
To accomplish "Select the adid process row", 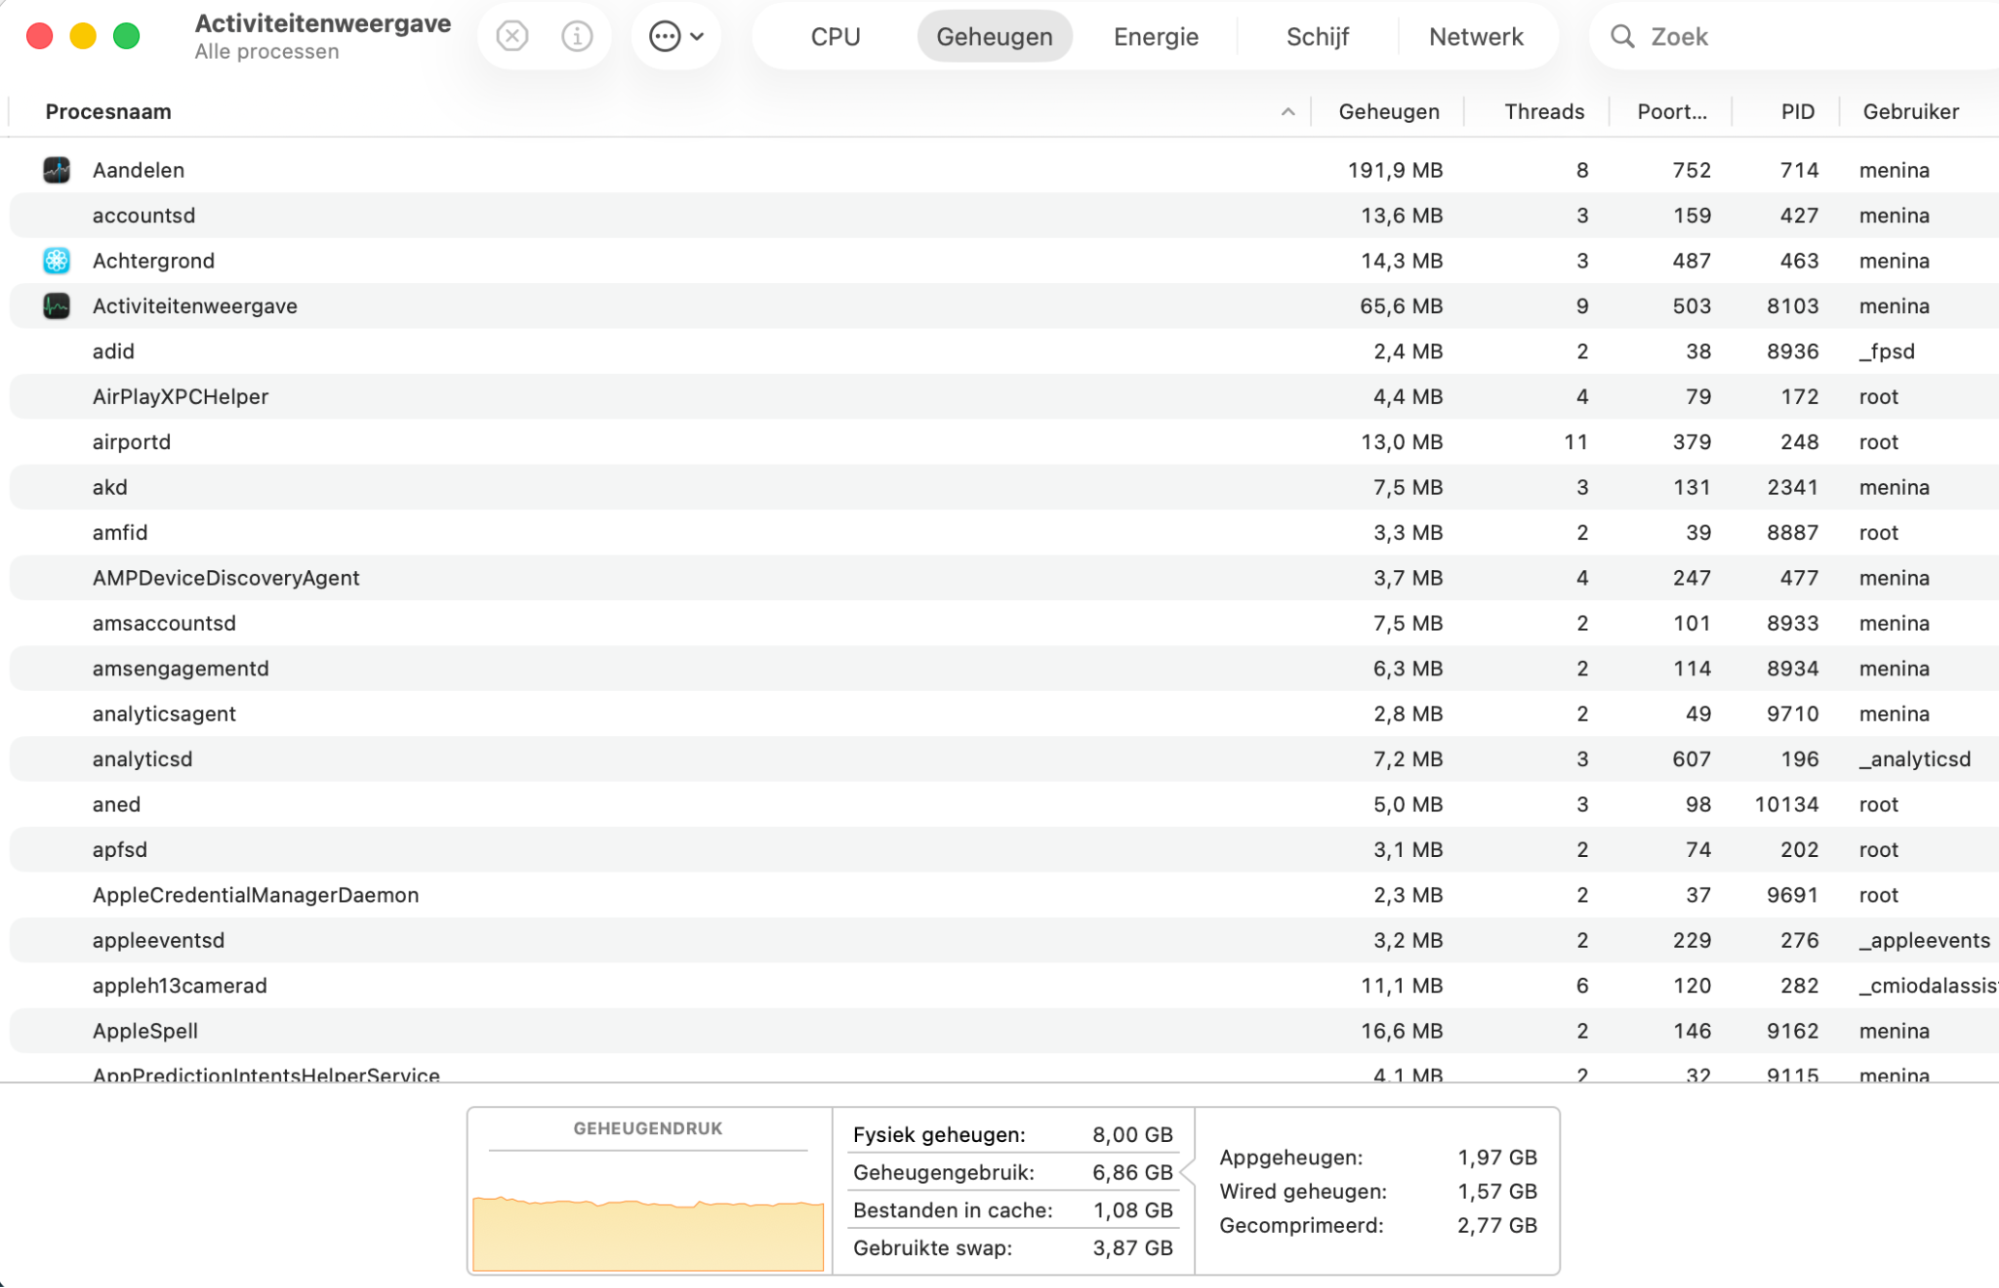I will tap(1004, 352).
